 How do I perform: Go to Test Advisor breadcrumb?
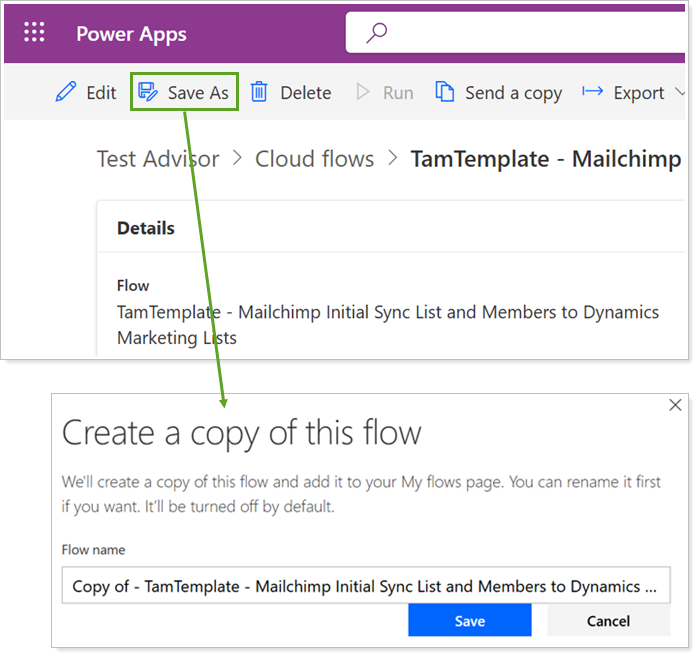click(x=157, y=159)
